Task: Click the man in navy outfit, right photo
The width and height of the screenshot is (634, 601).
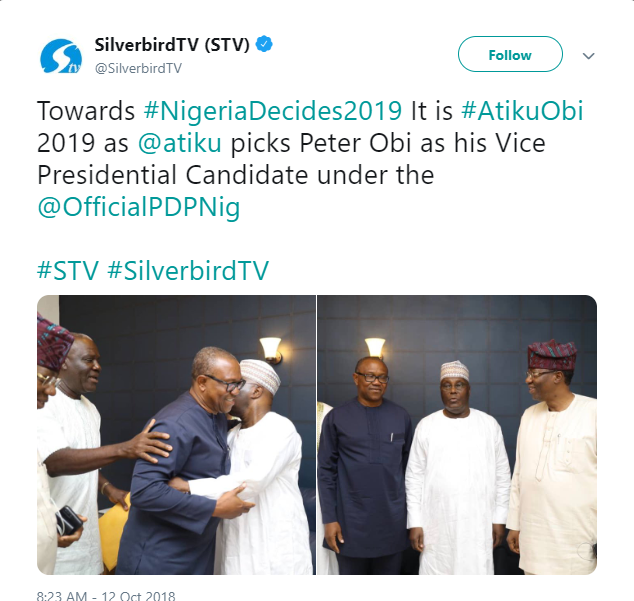Action: pos(364,465)
